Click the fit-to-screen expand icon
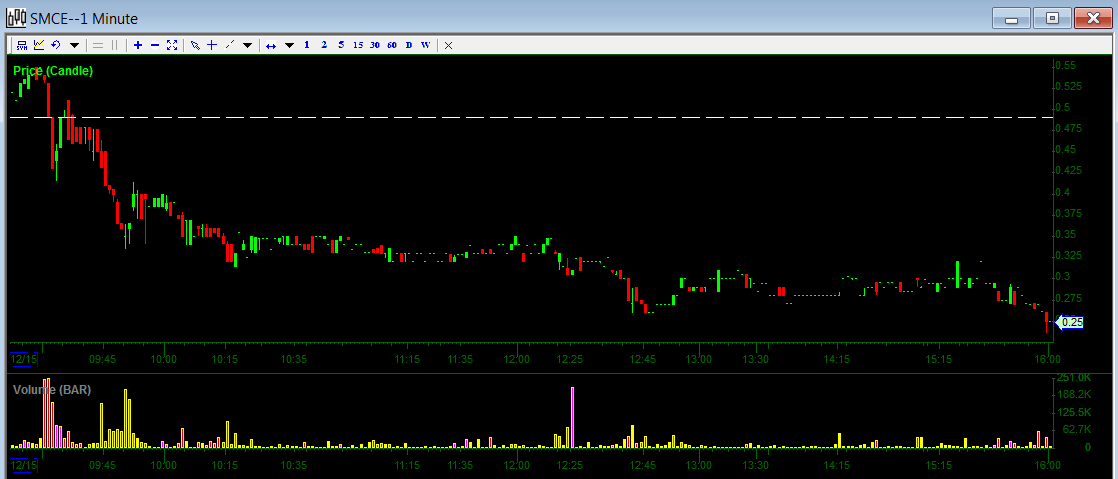 pyautogui.click(x=172, y=45)
